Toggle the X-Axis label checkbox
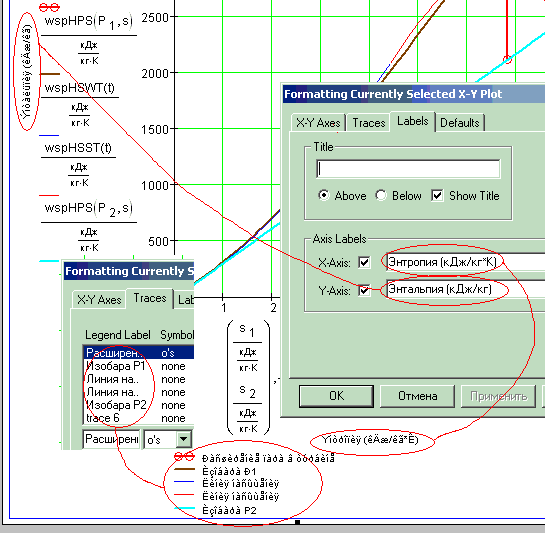 click(364, 262)
